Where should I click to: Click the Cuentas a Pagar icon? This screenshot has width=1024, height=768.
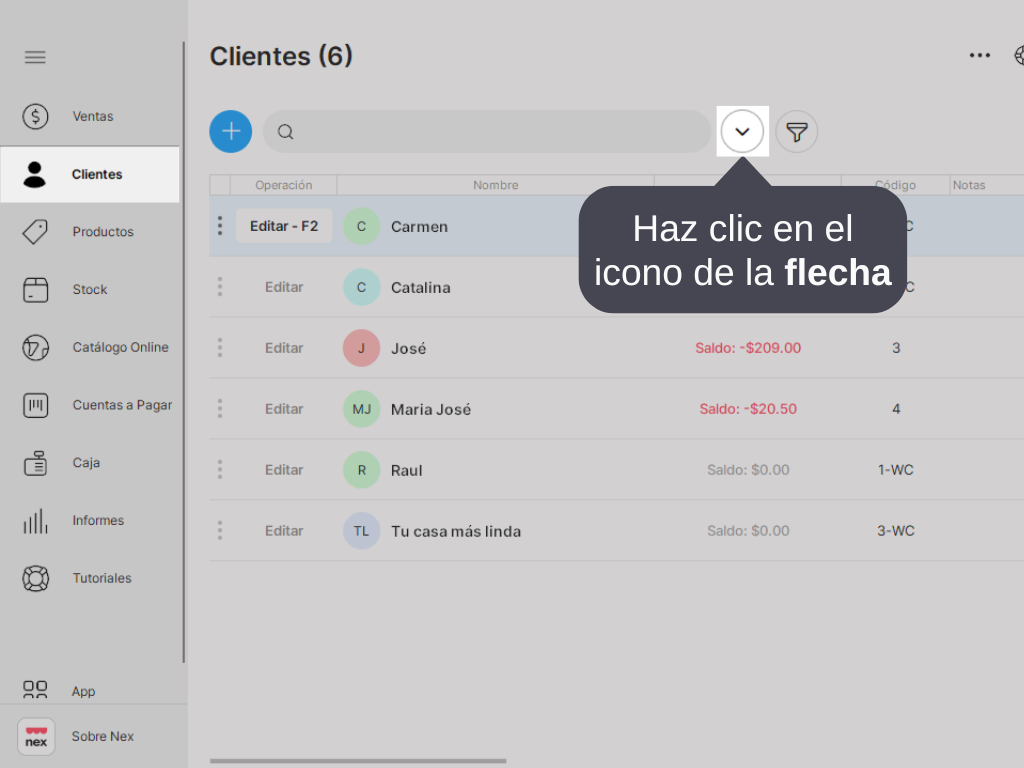tap(35, 405)
